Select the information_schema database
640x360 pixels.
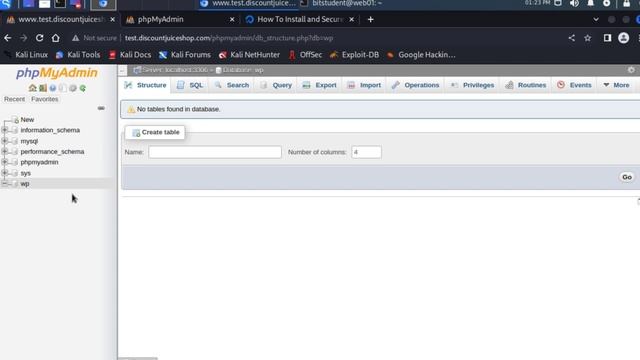point(50,130)
